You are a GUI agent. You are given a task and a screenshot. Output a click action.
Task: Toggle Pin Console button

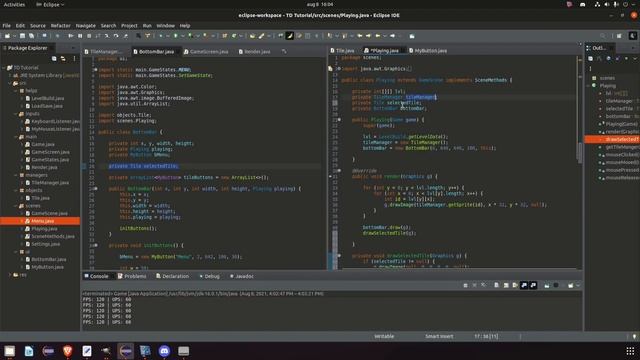[547, 285]
